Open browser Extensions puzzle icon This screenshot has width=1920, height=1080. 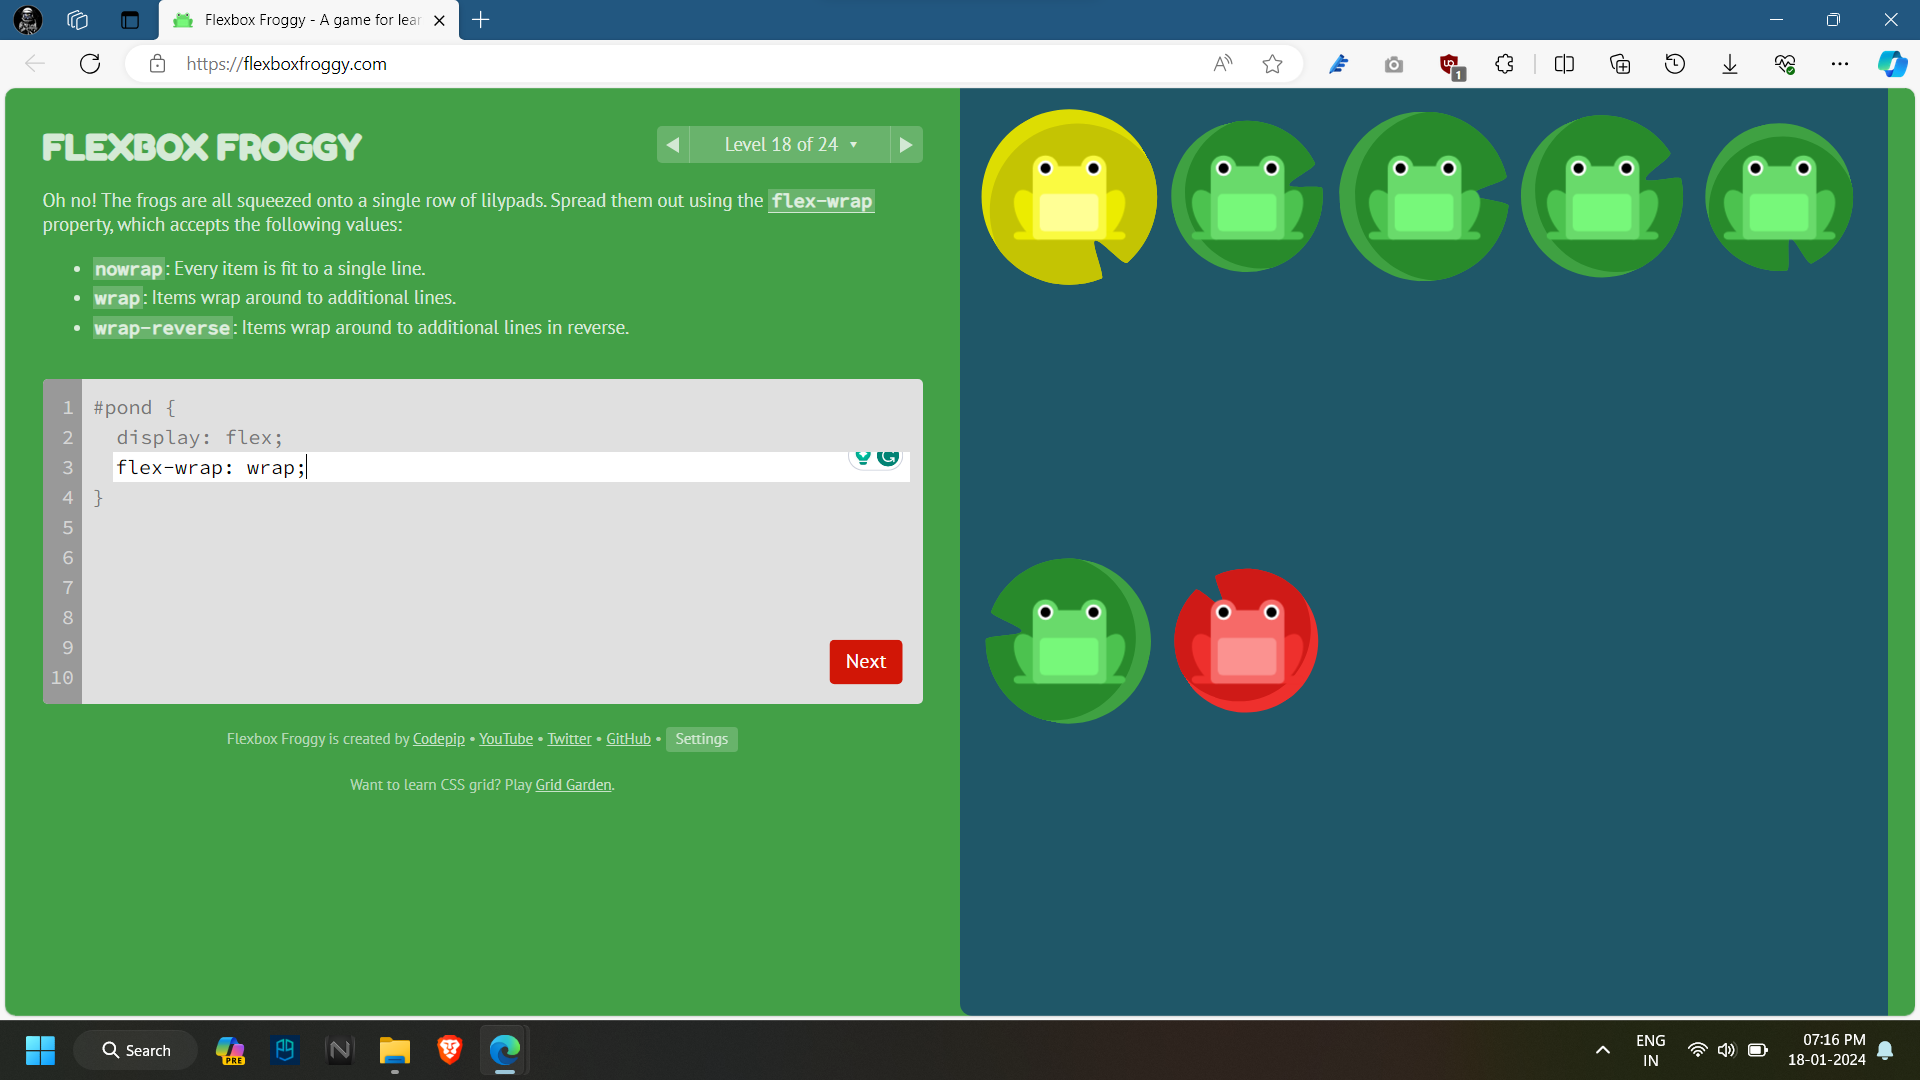(1504, 64)
